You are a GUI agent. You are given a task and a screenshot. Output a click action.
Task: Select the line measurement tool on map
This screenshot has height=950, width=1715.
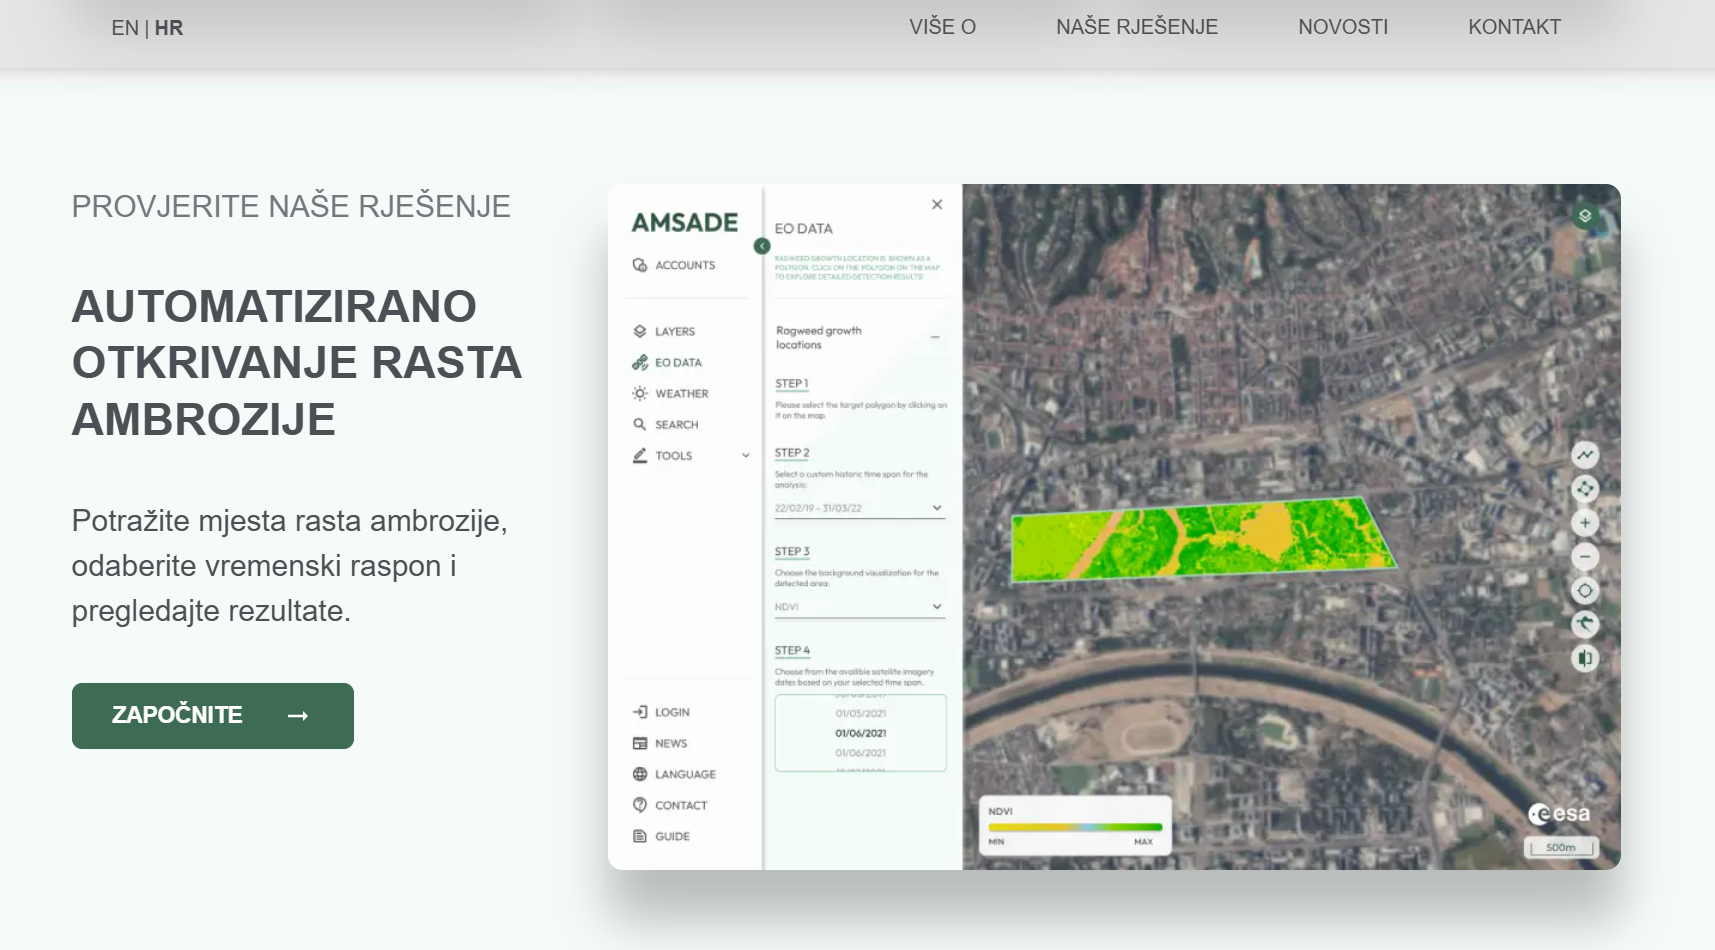click(x=1584, y=455)
